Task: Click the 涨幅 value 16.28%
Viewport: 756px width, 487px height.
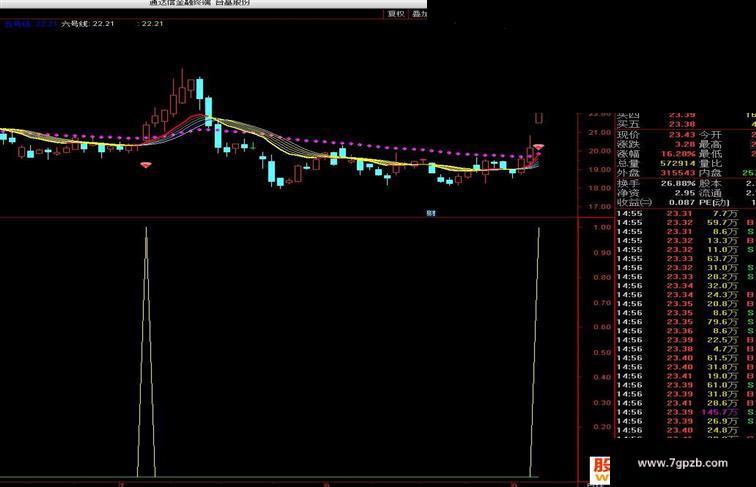Action: click(x=678, y=154)
